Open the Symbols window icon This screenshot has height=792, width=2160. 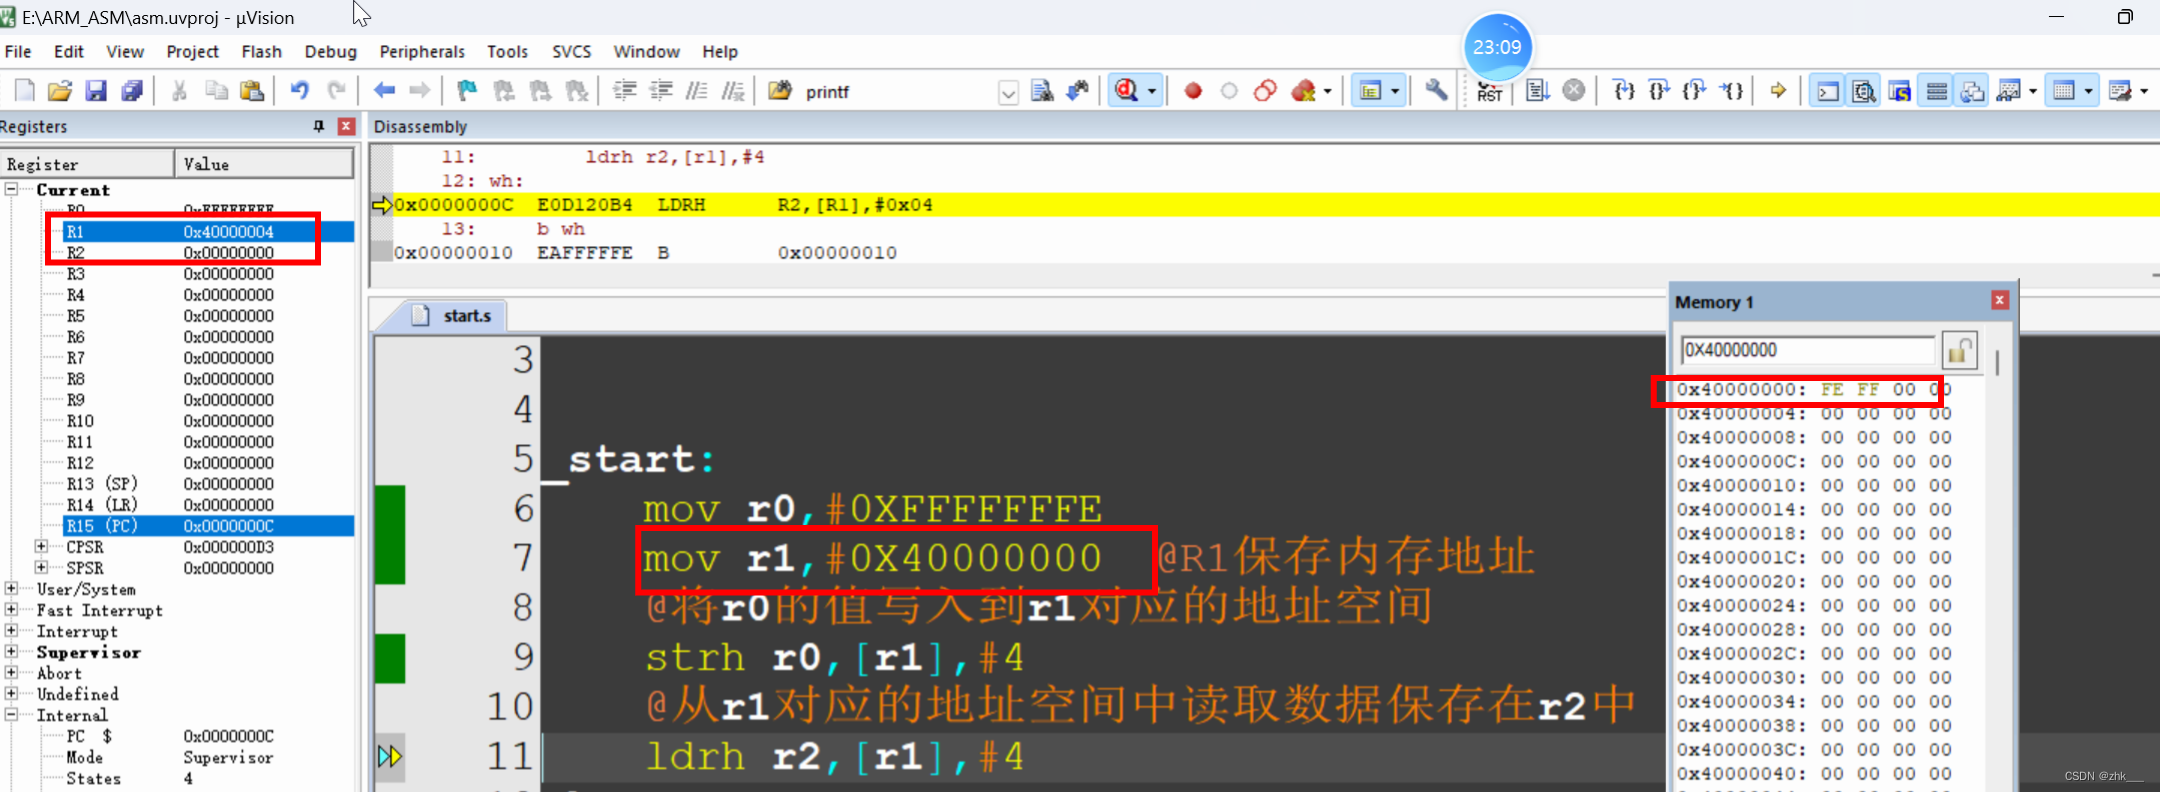[1900, 91]
